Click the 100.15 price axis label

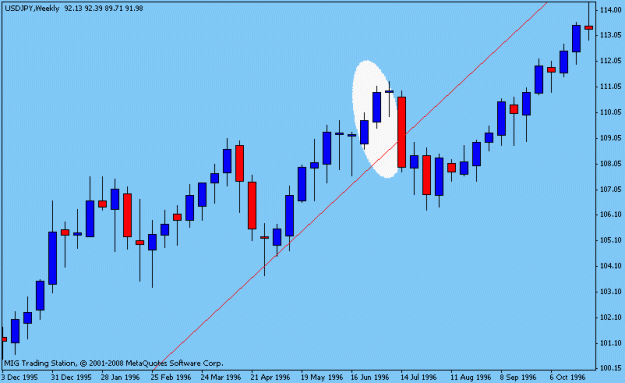(611, 368)
